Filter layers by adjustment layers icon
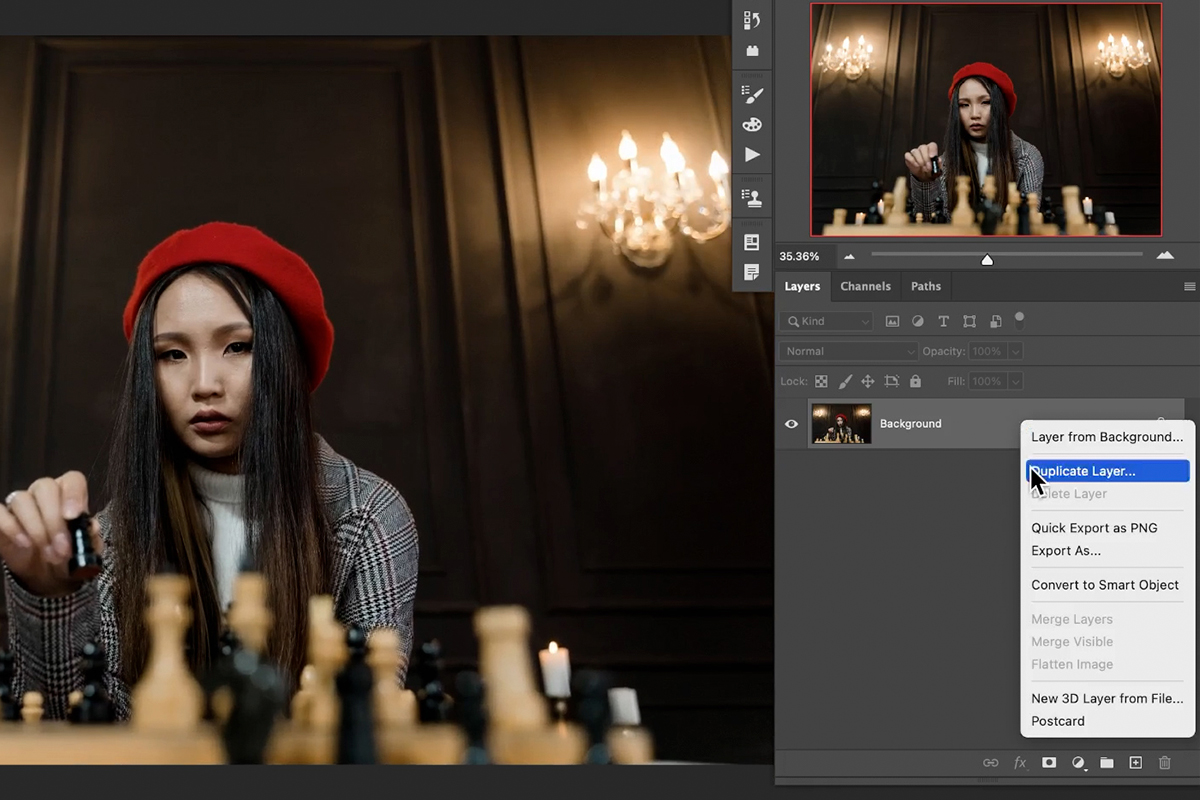The height and width of the screenshot is (800, 1200). (x=918, y=322)
